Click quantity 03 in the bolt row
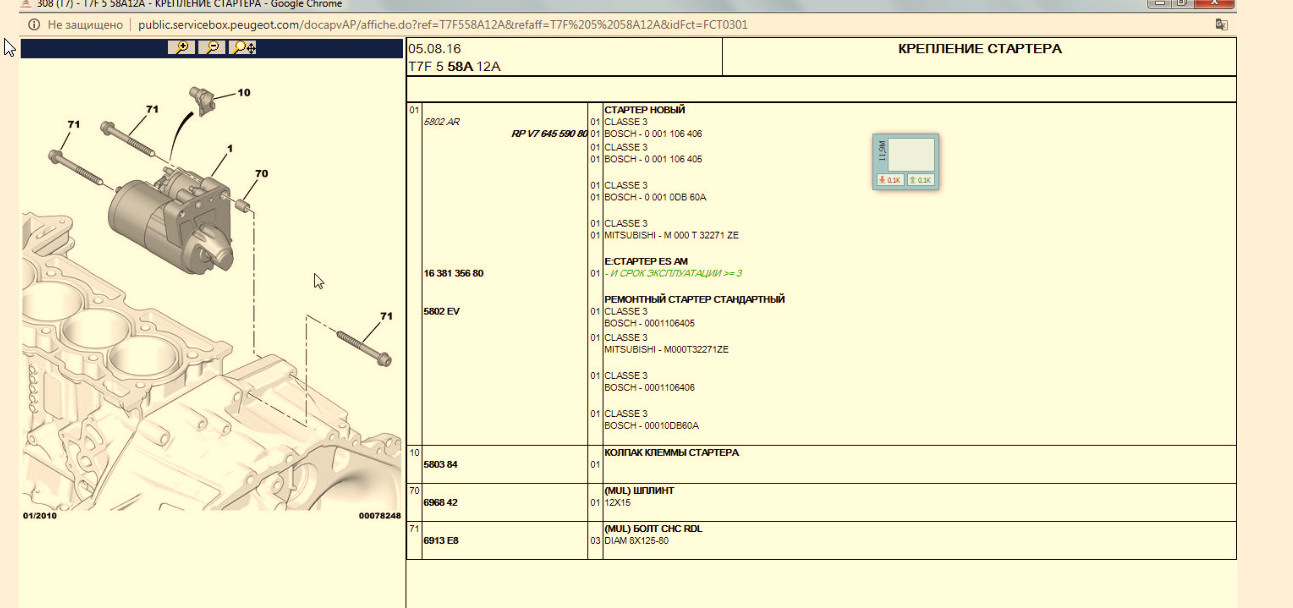The width and height of the screenshot is (1293, 608). [x=595, y=540]
